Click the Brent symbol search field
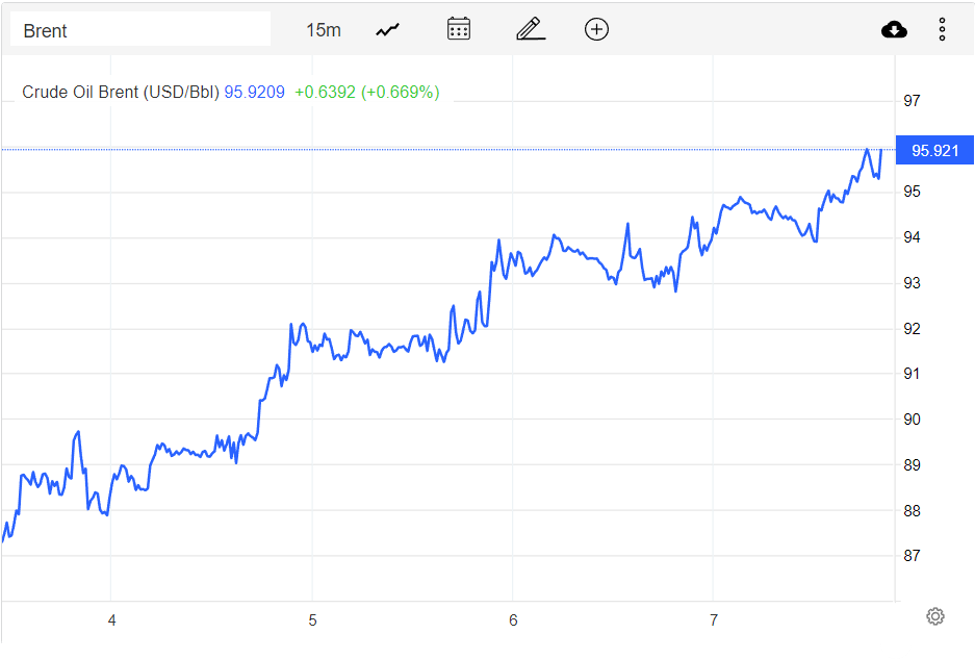Image resolution: width=977 pixels, height=660 pixels. pyautogui.click(x=140, y=30)
